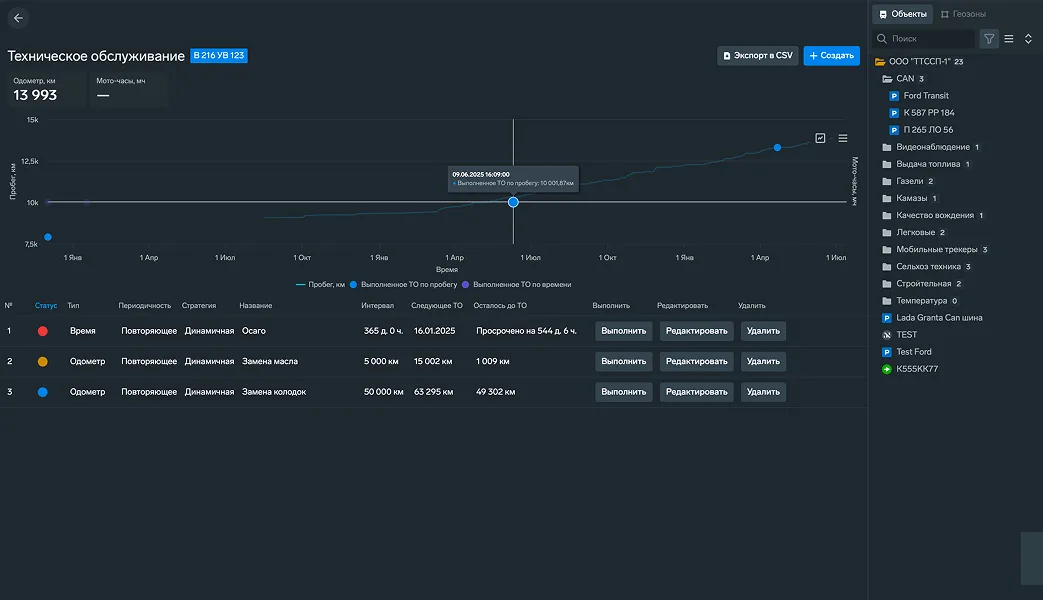Viewport: 1043px width, 600px height.
Task: Expand the Видеонаблюдение folder
Action: click(x=887, y=147)
